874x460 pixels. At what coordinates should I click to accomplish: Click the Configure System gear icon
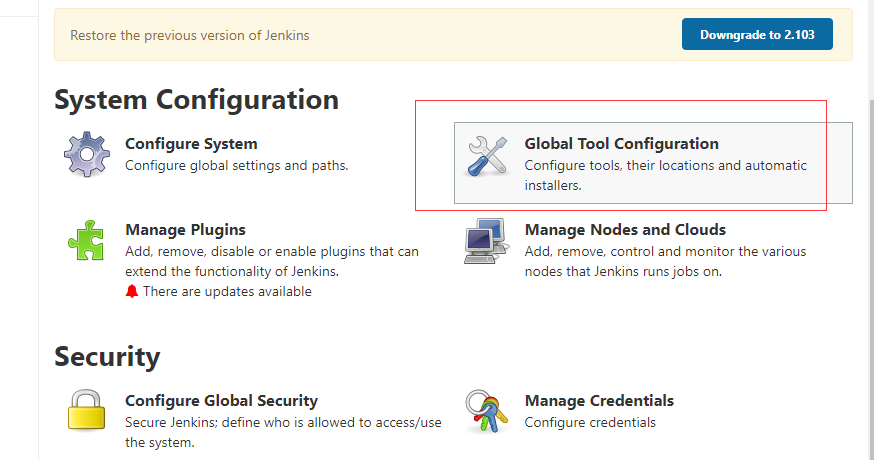click(x=86, y=154)
